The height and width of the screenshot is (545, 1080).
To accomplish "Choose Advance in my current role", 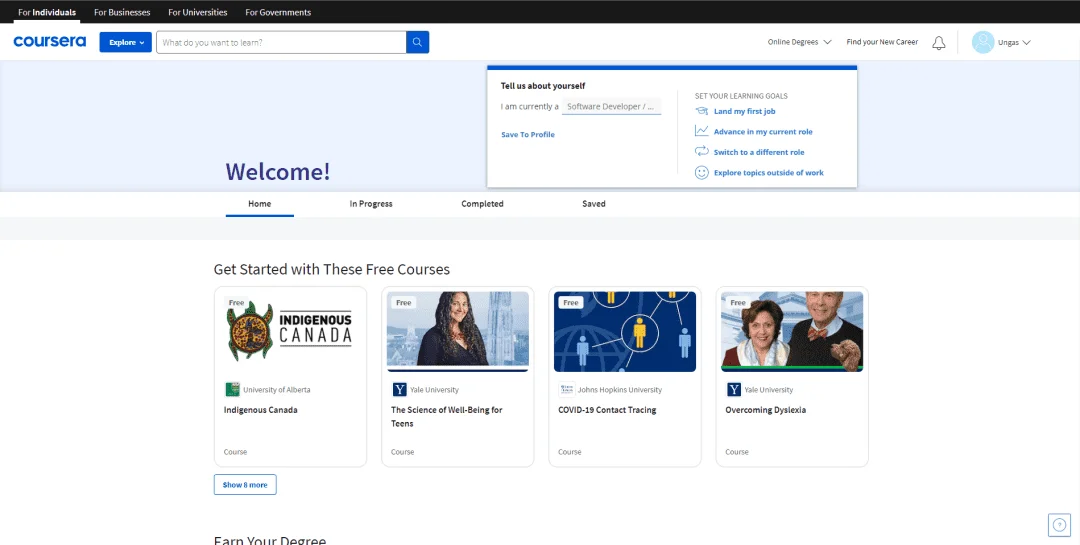I will pos(763,132).
